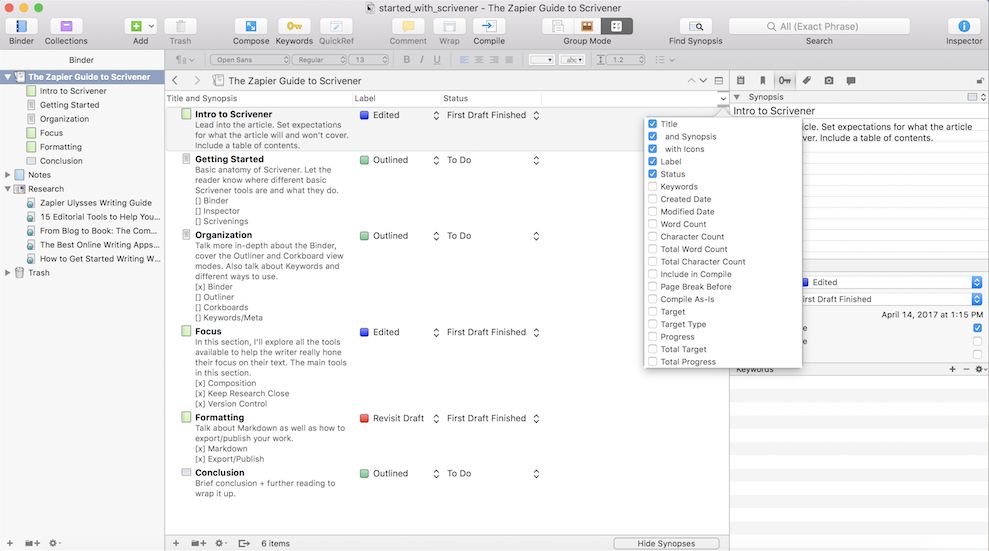Click the red Revisit Draft label swatch
Image resolution: width=989 pixels, height=551 pixels.
[x=364, y=418]
